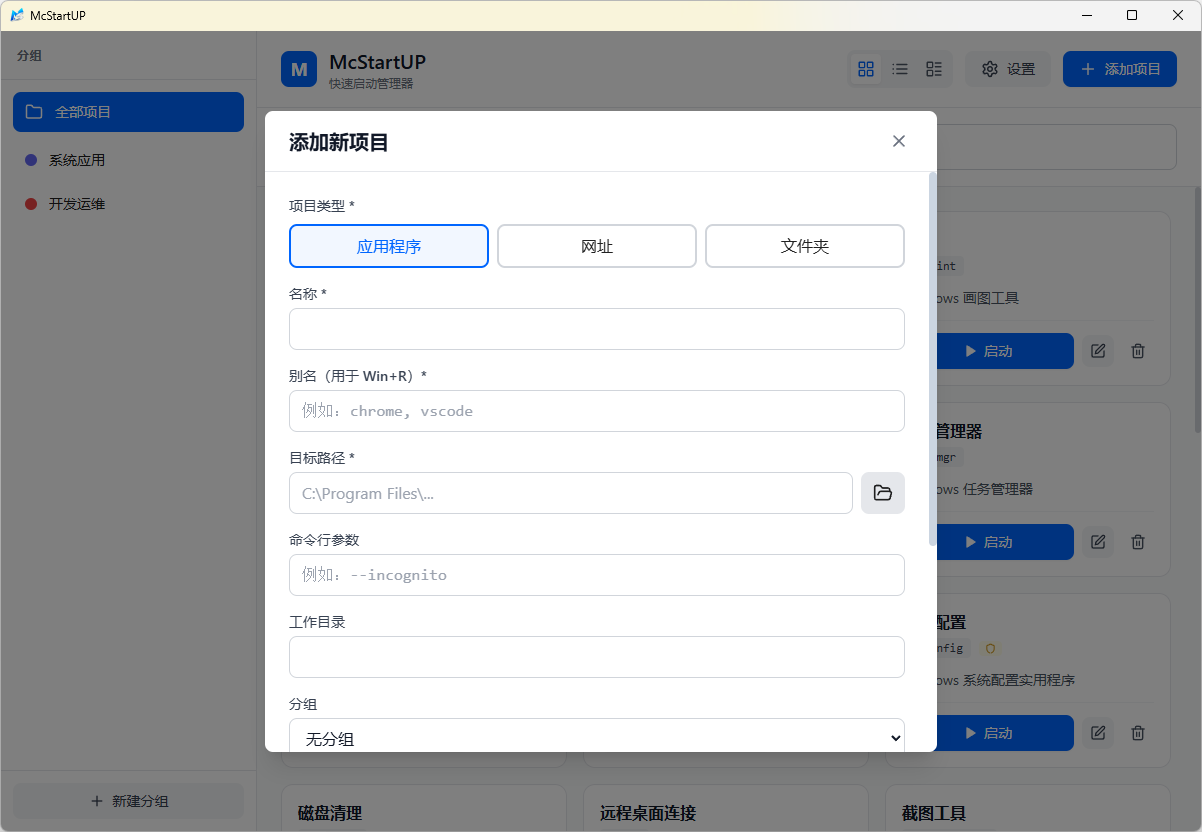Edit the 系统配置实用程序 item
Image resolution: width=1202 pixels, height=832 pixels.
click(1098, 733)
